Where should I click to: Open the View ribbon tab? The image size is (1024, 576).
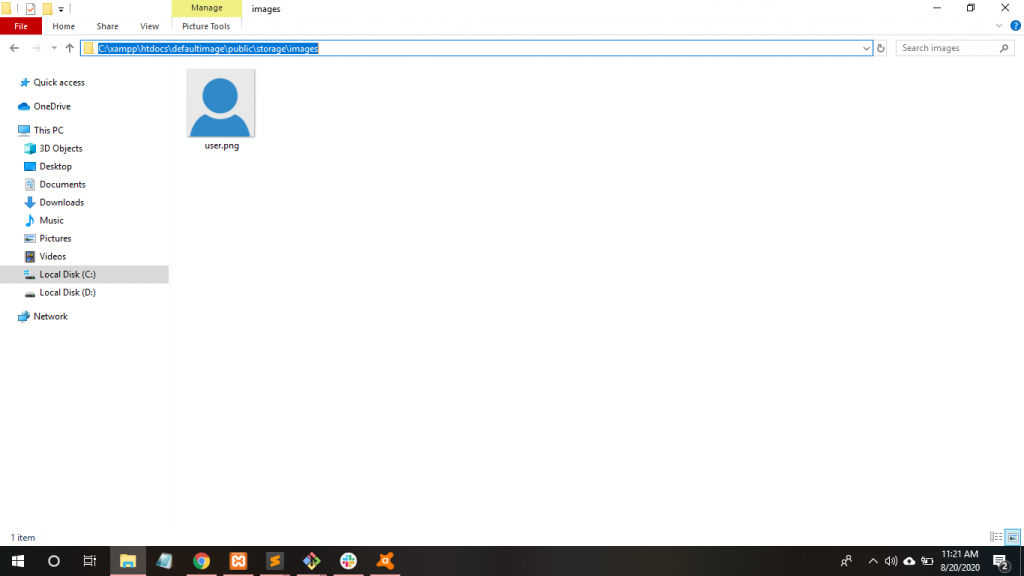tap(149, 26)
